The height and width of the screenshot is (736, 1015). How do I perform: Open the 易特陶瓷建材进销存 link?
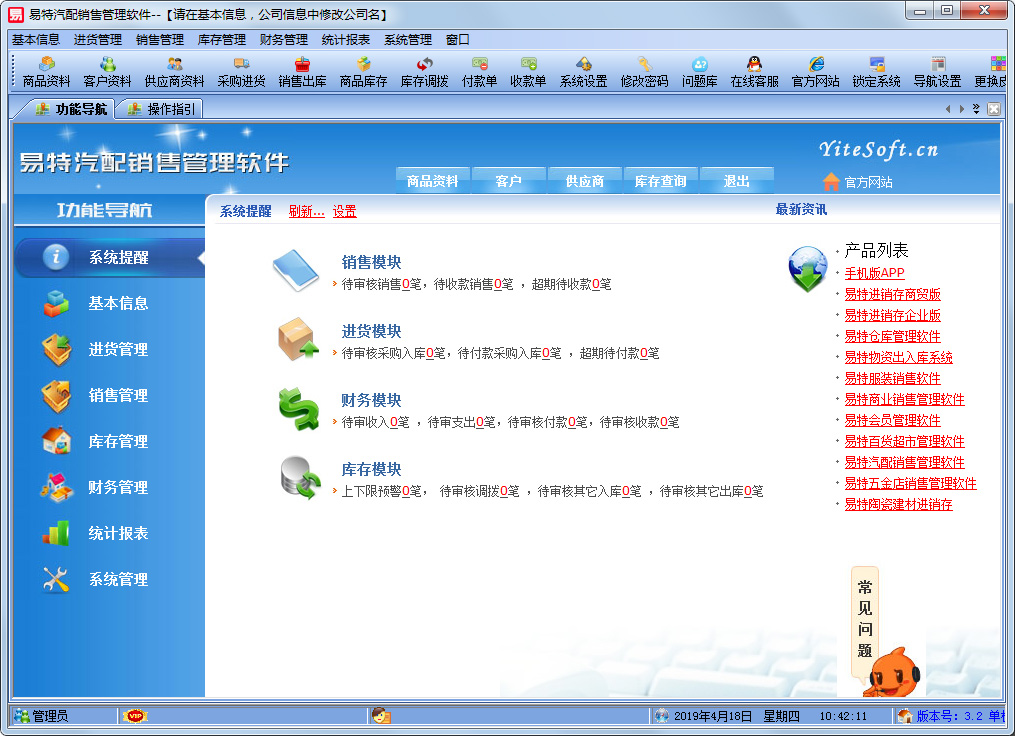pyautogui.click(x=898, y=504)
